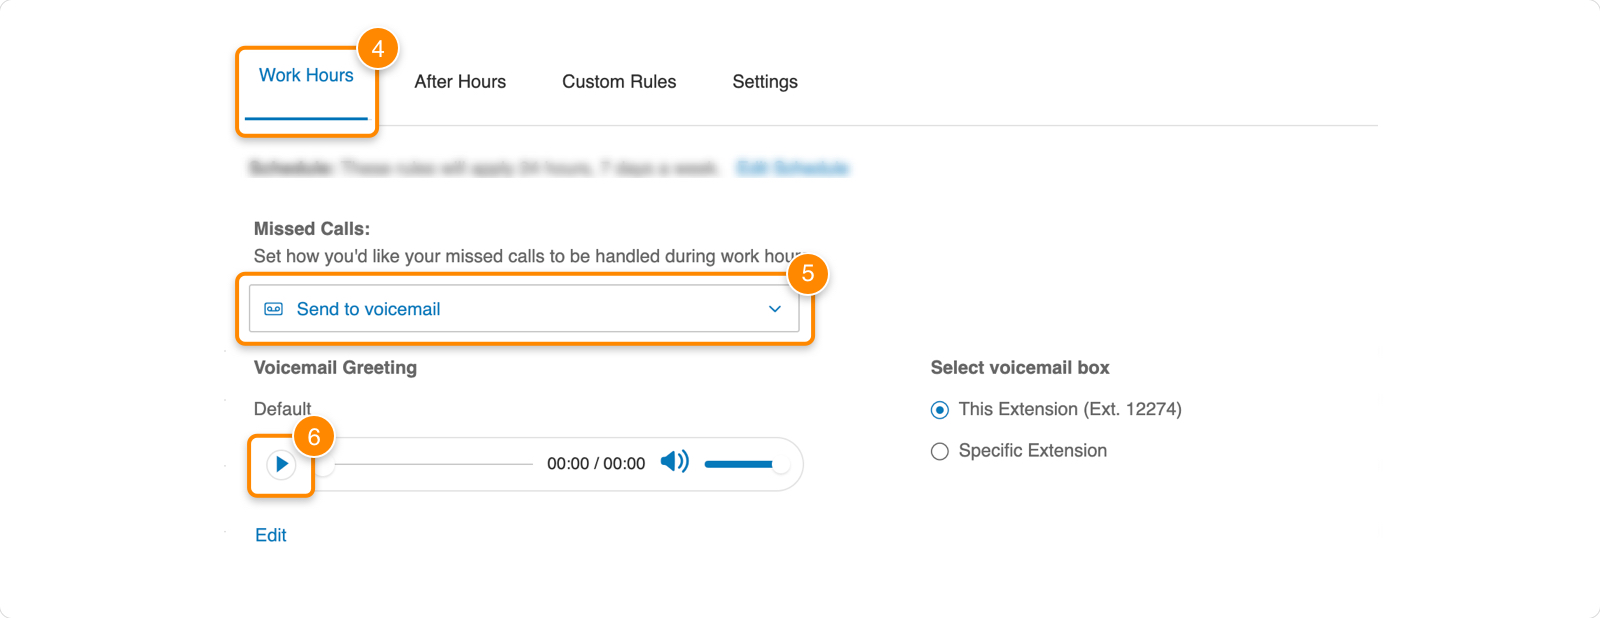Mute audio using the speaker icon
1600x618 pixels.
[676, 462]
